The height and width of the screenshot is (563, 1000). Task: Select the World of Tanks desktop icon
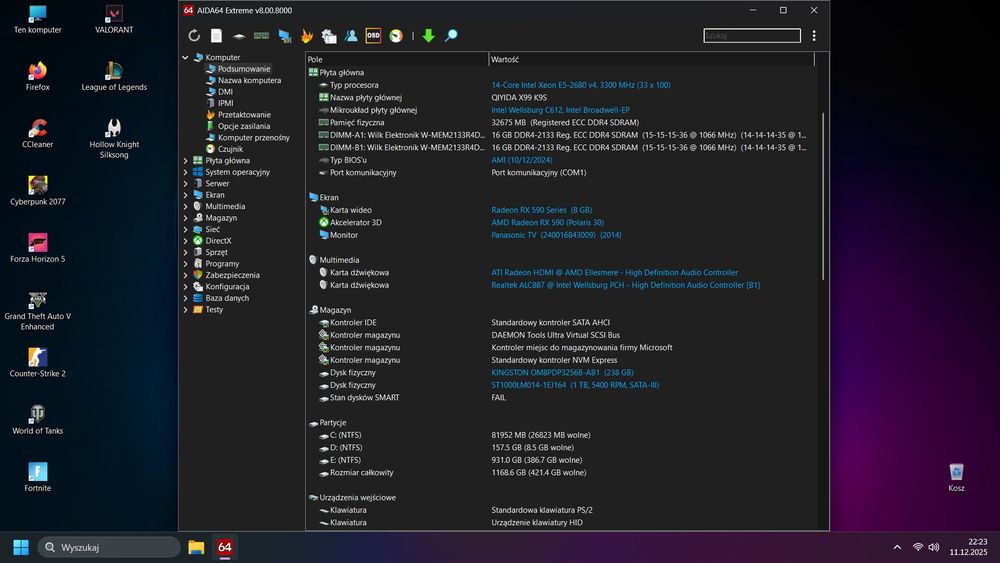pos(38,420)
